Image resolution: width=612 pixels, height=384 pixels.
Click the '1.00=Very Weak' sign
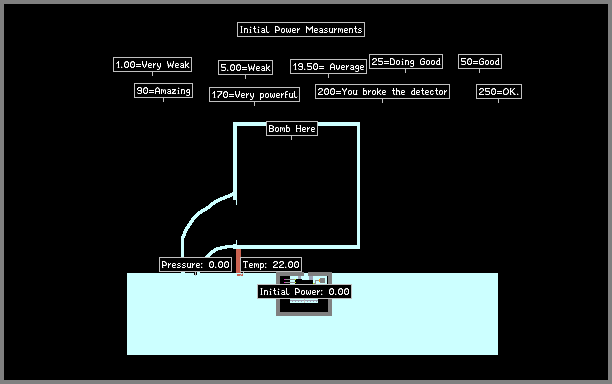[153, 65]
